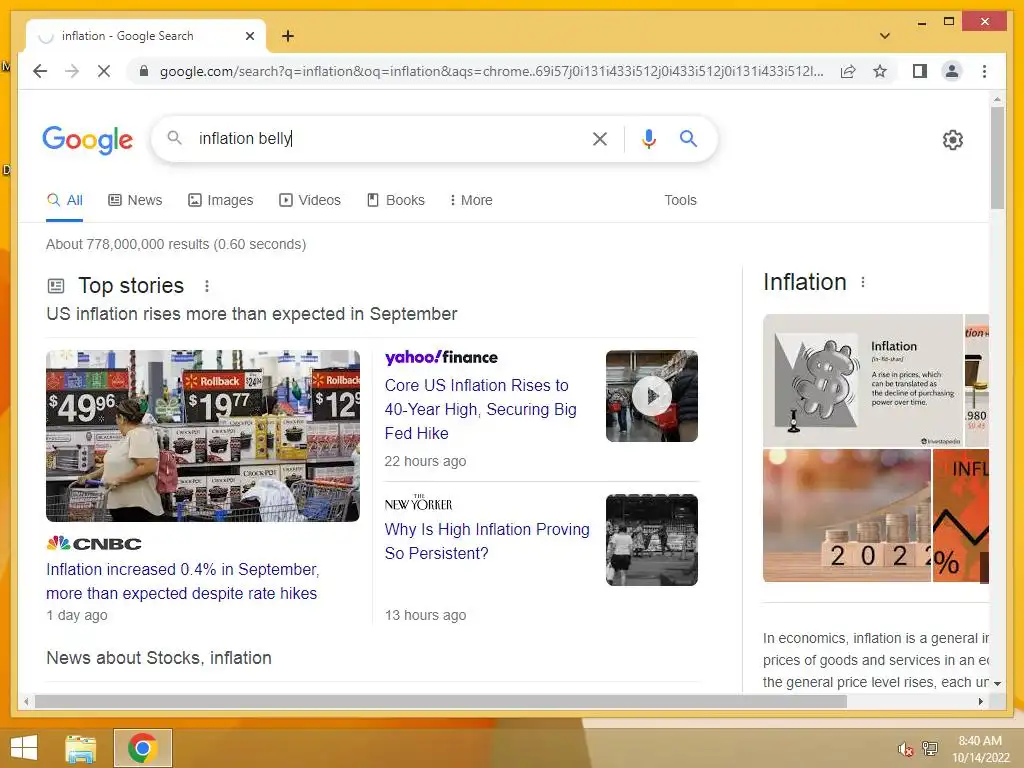Click the yahoo!finance source logo
Screen dimensions: 1024x768
pyautogui.click(x=441, y=357)
